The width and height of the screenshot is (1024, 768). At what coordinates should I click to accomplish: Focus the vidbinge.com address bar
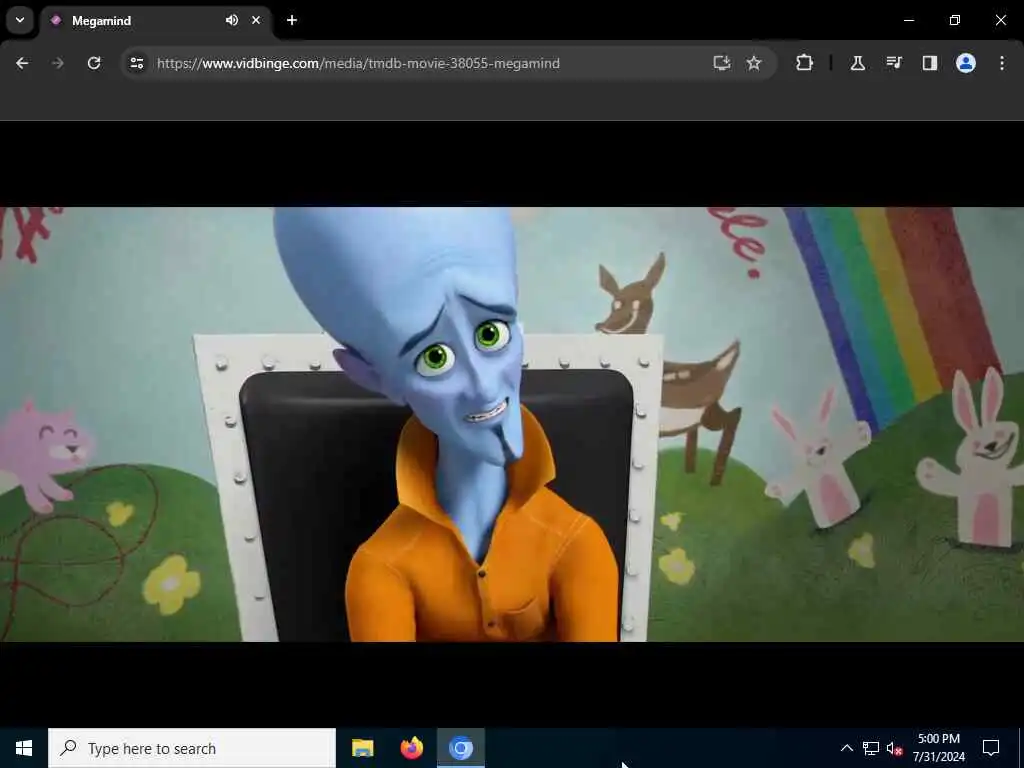431,63
